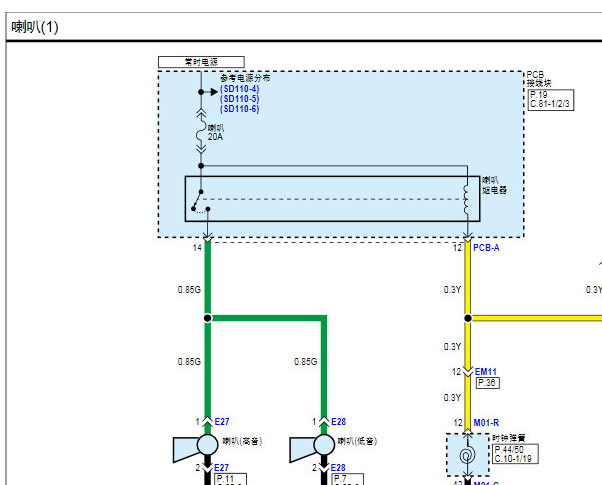Click the 常时电源 power source box
Screen dimensions: 602x485
pyautogui.click(x=201, y=62)
